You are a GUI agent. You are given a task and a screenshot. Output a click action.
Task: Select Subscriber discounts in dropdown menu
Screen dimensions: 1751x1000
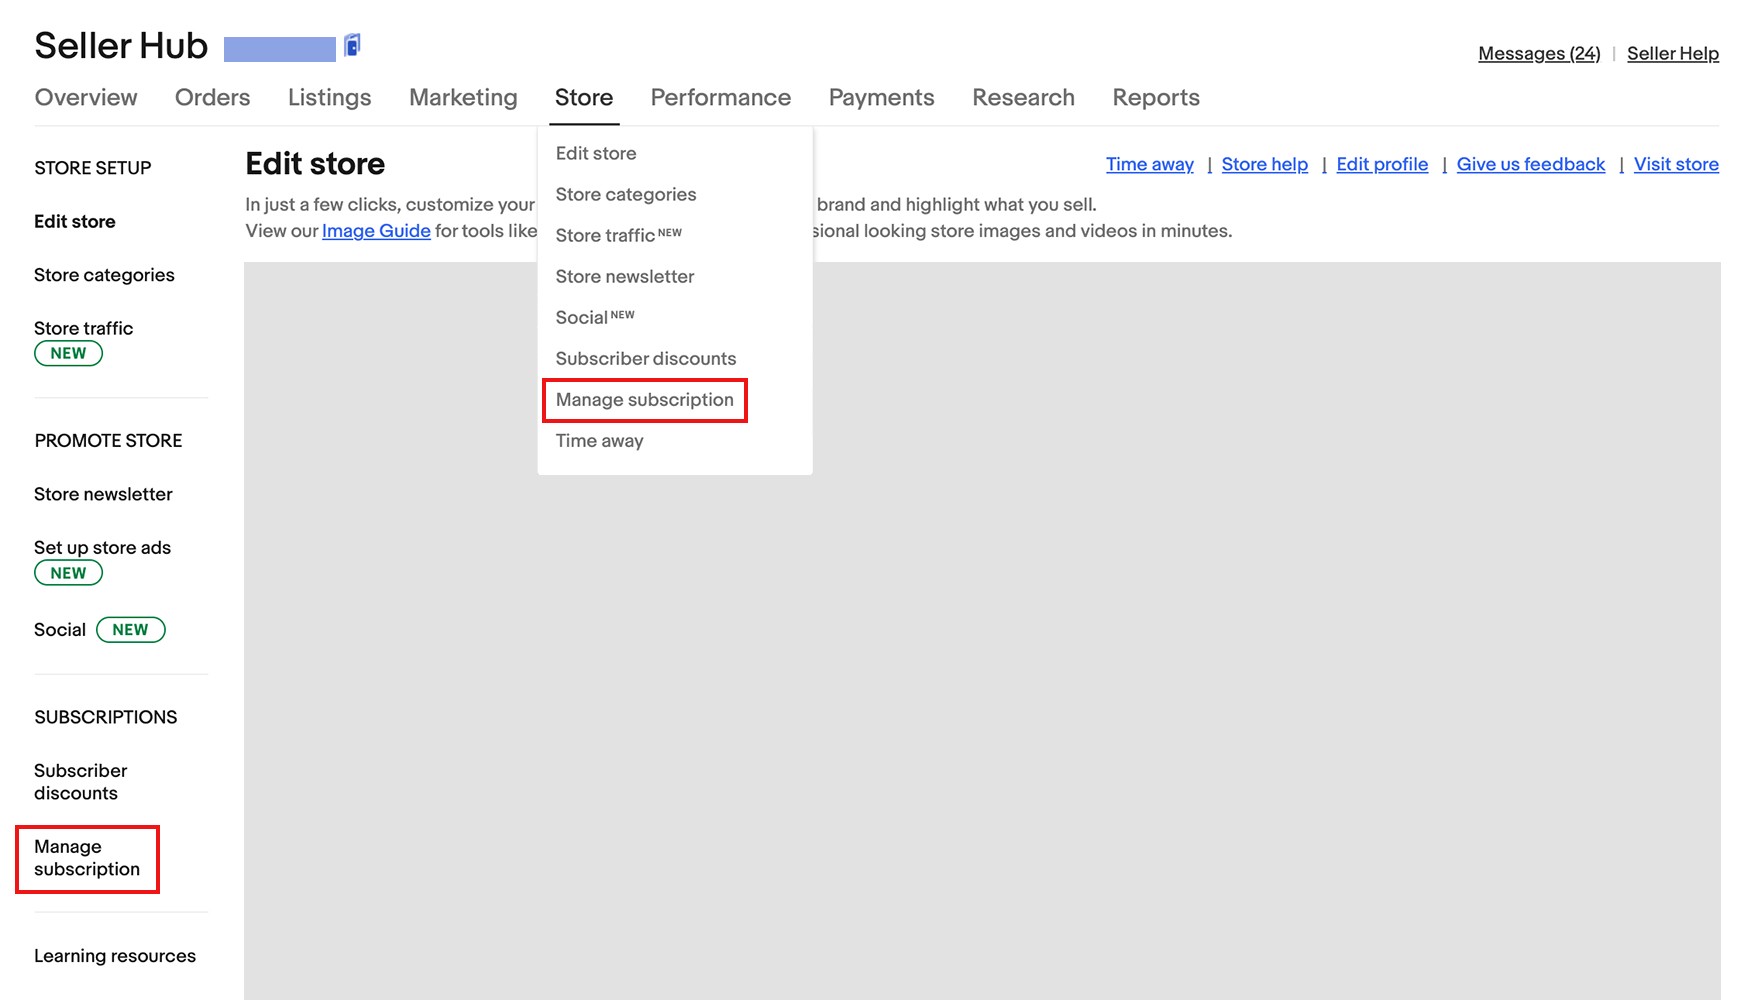point(646,358)
